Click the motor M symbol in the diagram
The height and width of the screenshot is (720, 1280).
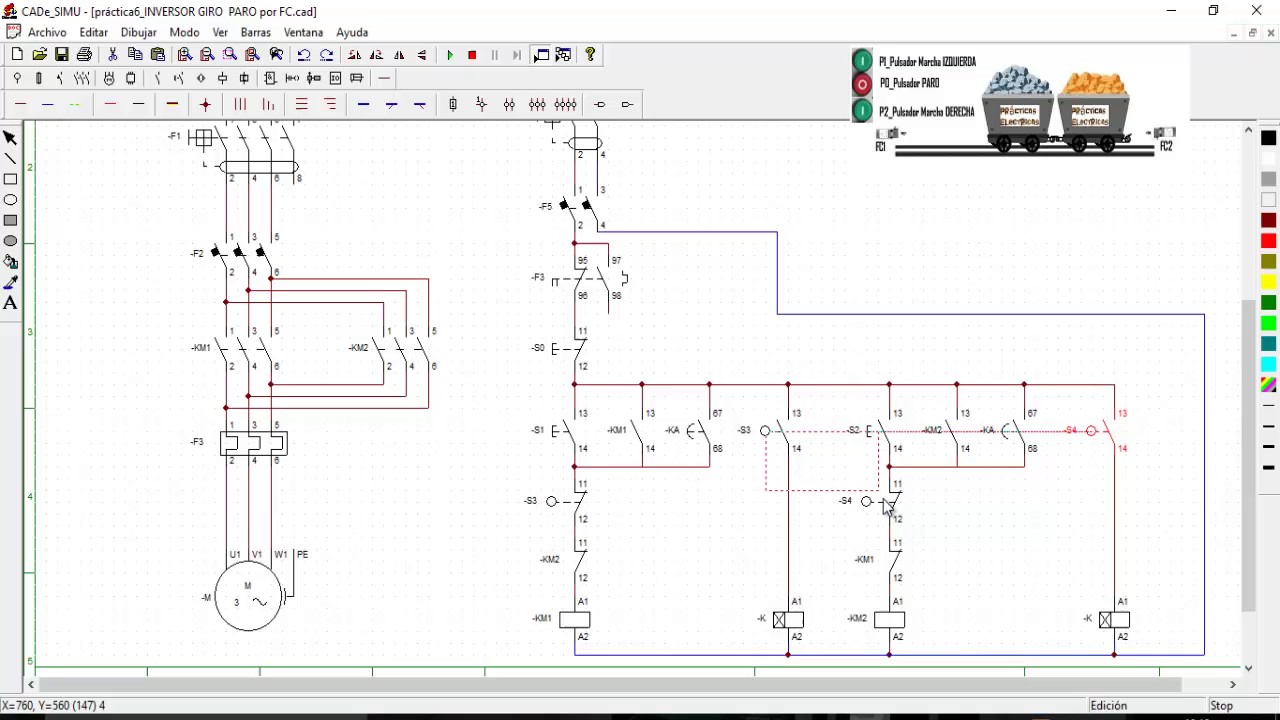click(248, 598)
